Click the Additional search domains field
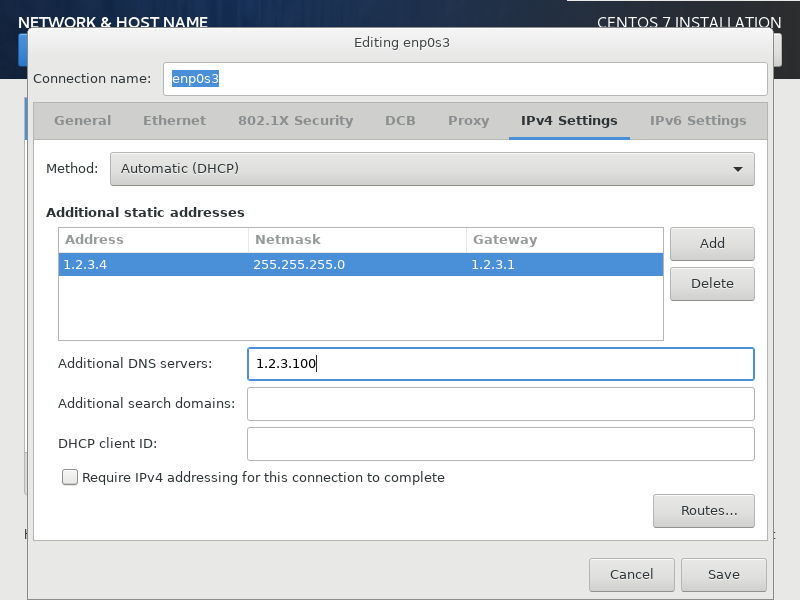 500,404
